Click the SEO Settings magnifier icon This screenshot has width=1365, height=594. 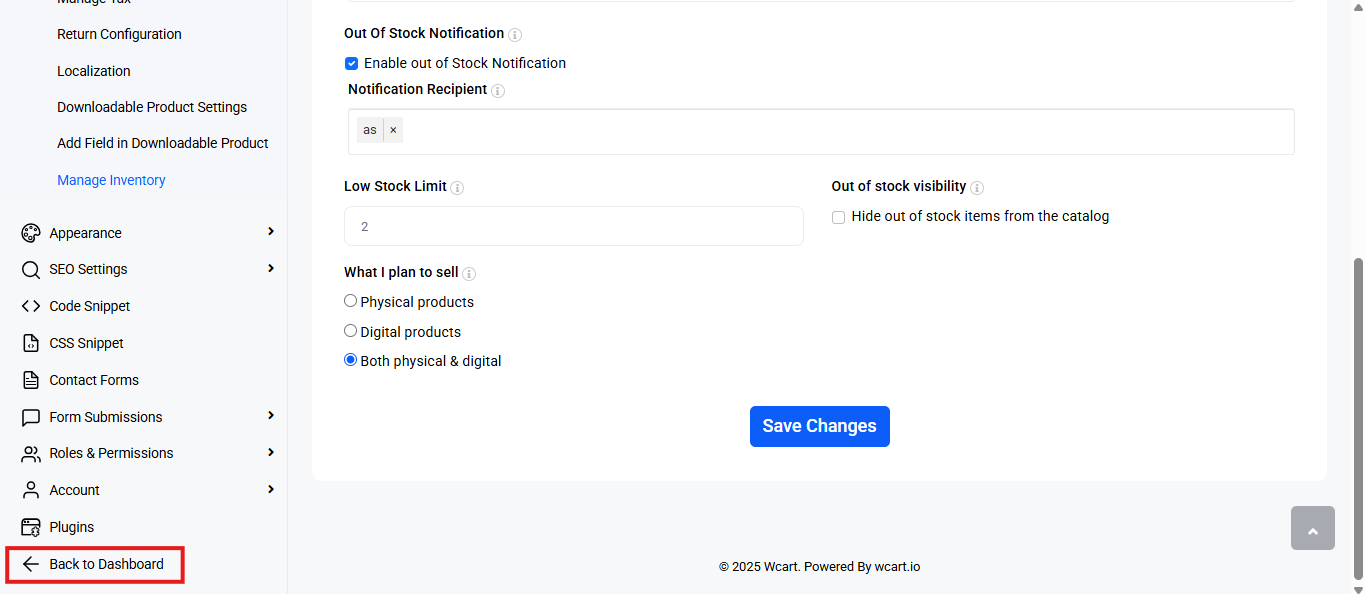click(31, 270)
